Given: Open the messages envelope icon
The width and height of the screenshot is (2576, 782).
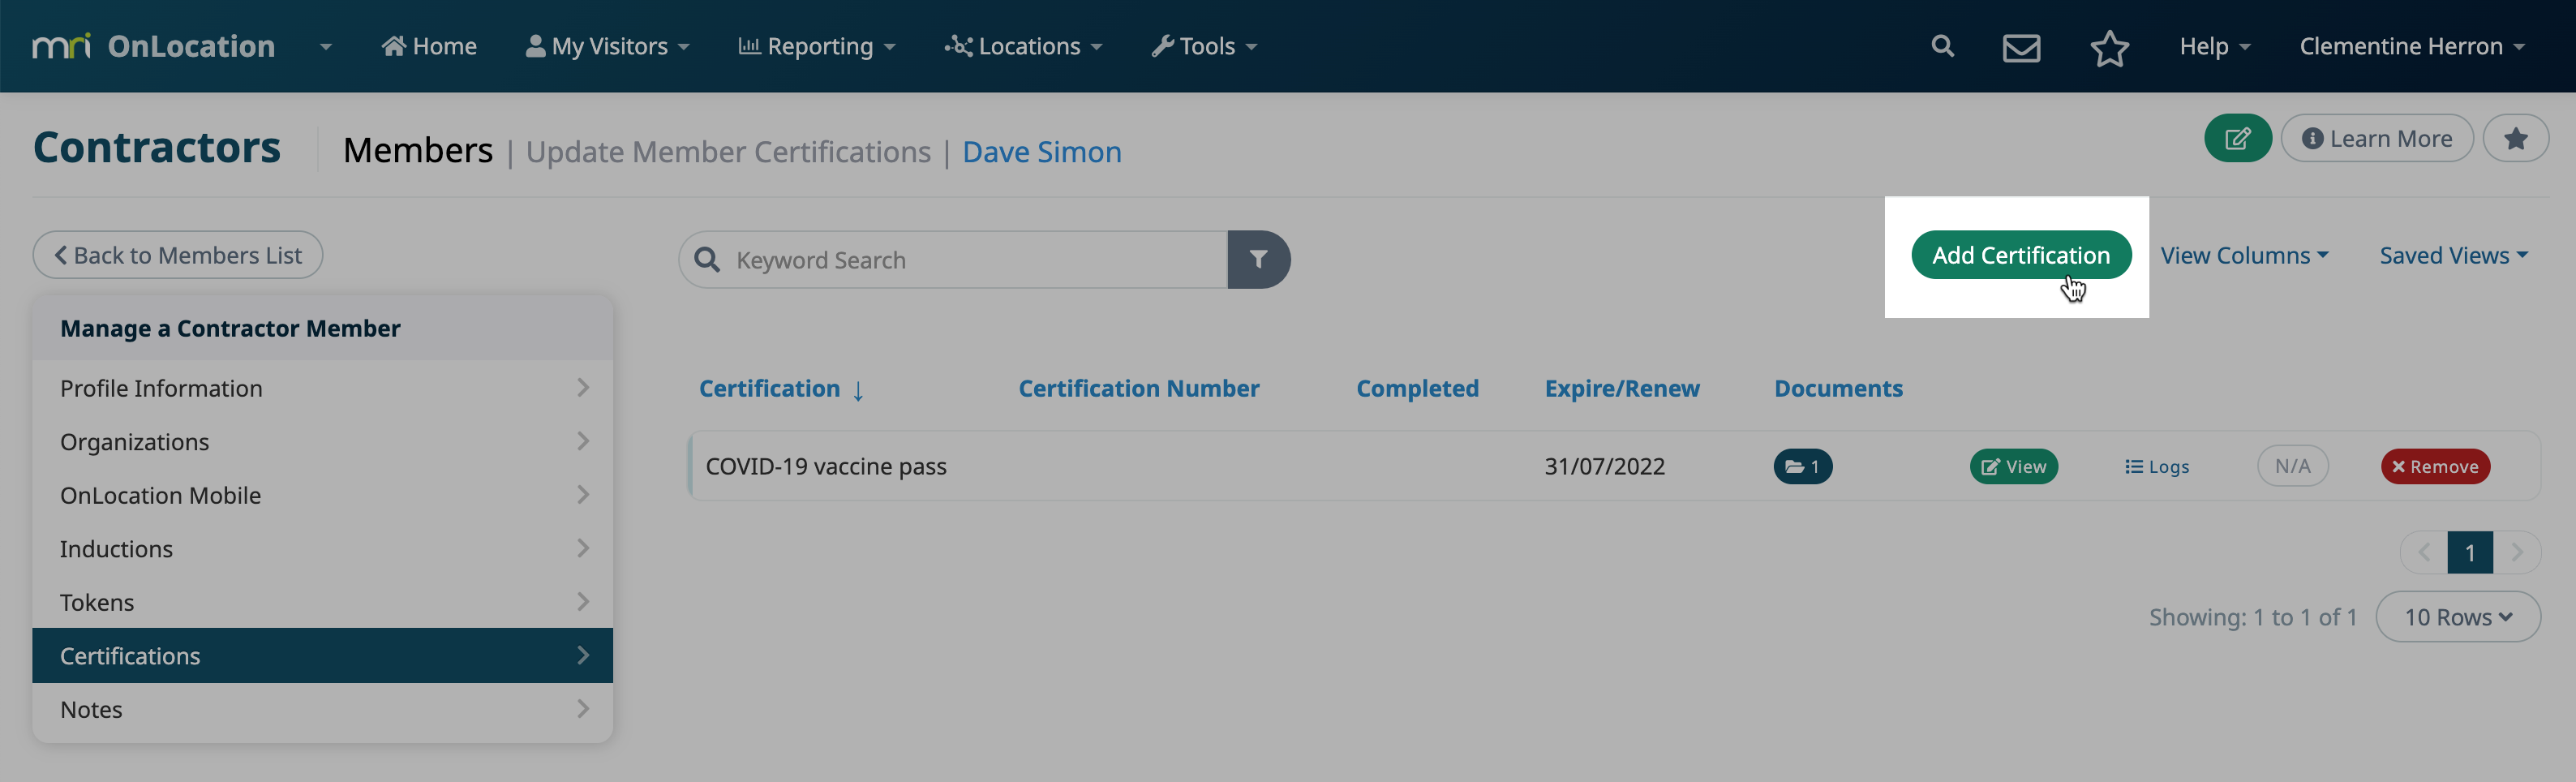Looking at the screenshot, I should point(2021,47).
